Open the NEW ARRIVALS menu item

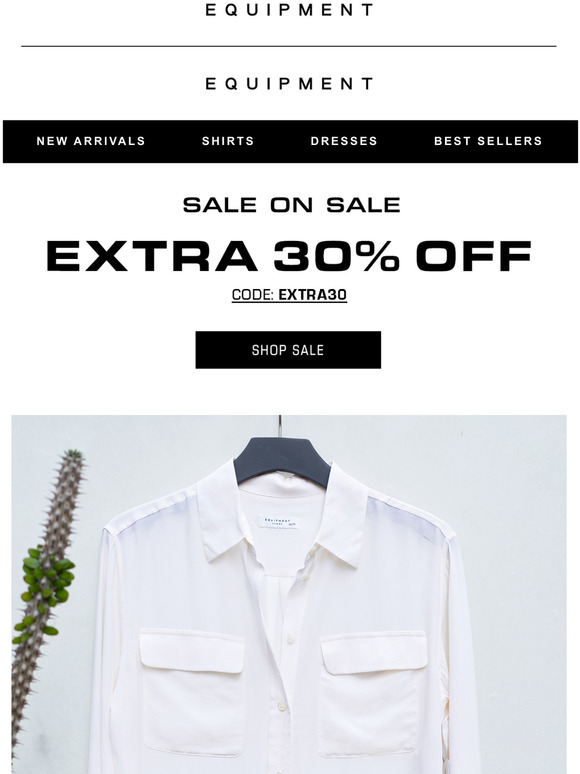(x=91, y=141)
